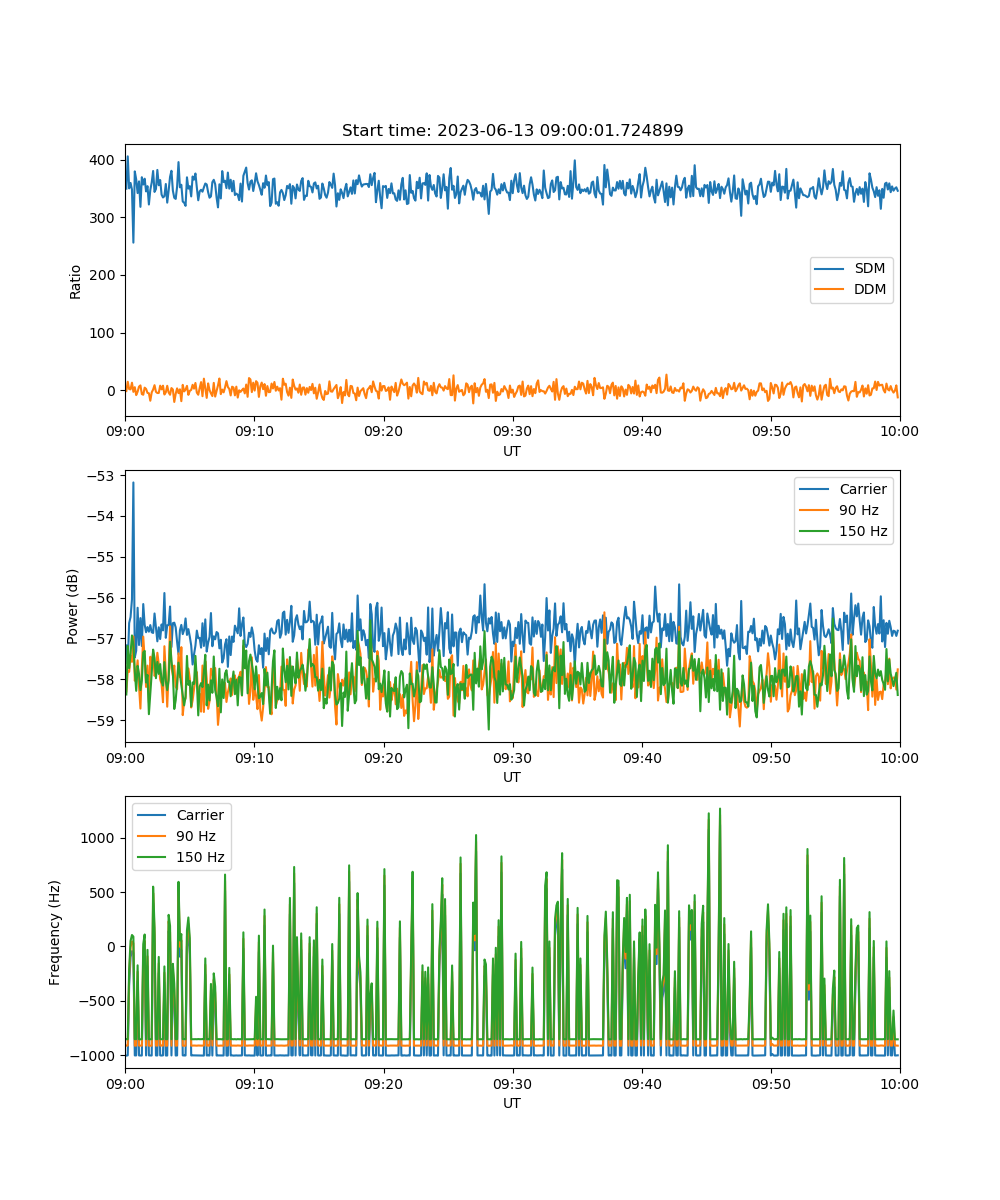Click the 09:50 tick under the Frequency plot
This screenshot has height=1200, width=1000.
pos(771,1083)
